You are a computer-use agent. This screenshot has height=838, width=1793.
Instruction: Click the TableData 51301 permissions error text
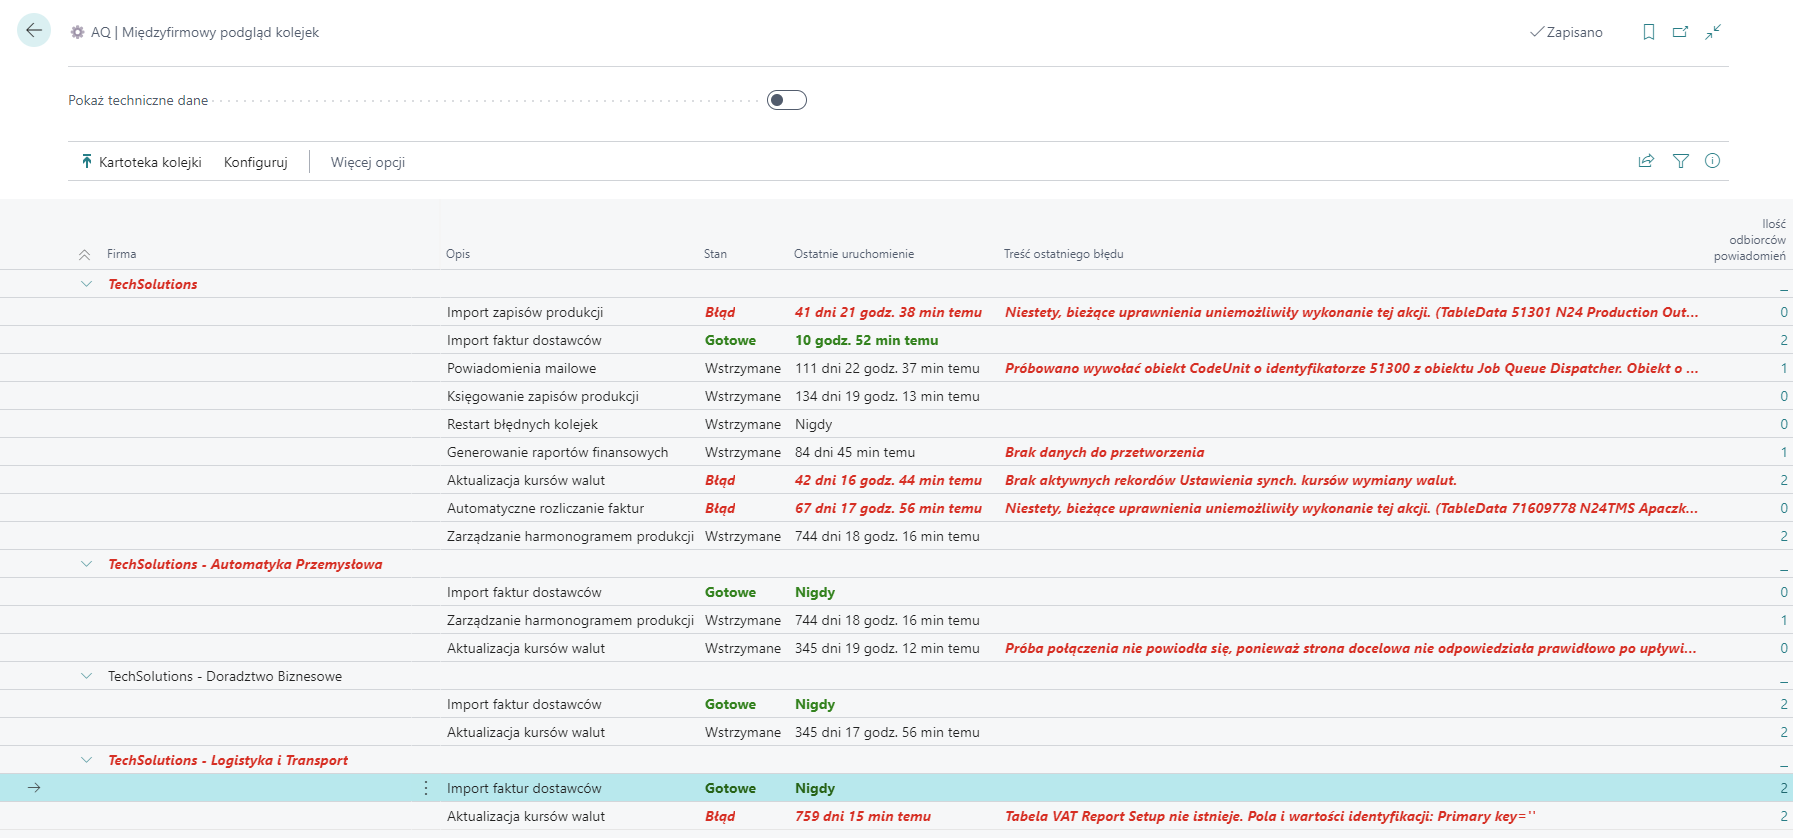pyautogui.click(x=1351, y=312)
